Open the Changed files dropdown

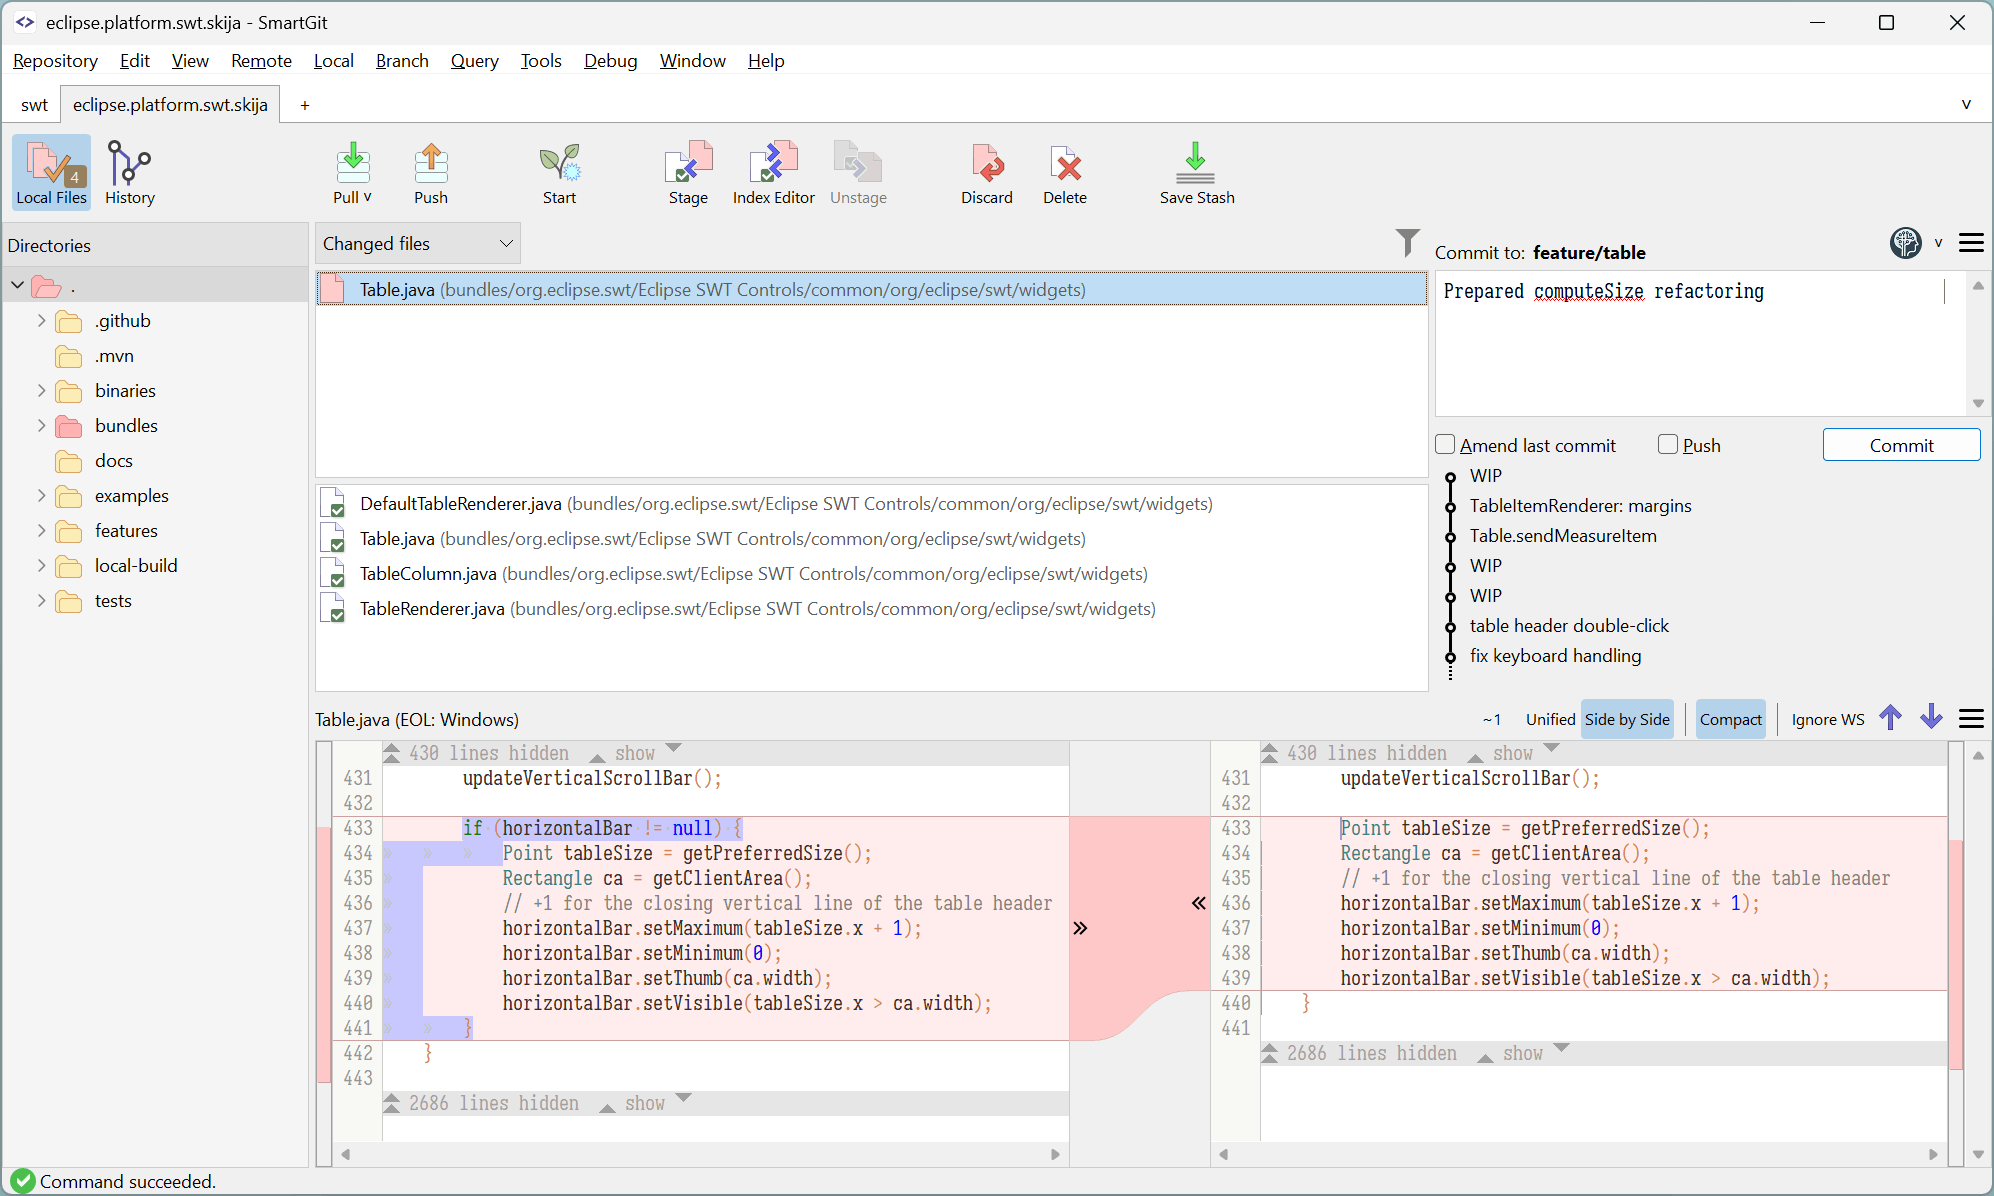(x=416, y=243)
